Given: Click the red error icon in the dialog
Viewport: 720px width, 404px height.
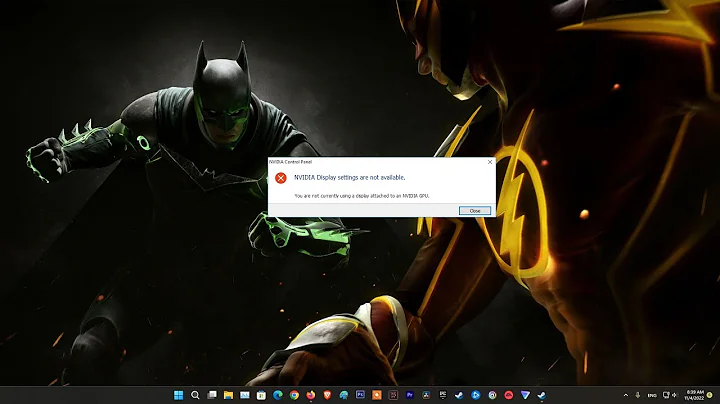Looking at the screenshot, I should (281, 178).
